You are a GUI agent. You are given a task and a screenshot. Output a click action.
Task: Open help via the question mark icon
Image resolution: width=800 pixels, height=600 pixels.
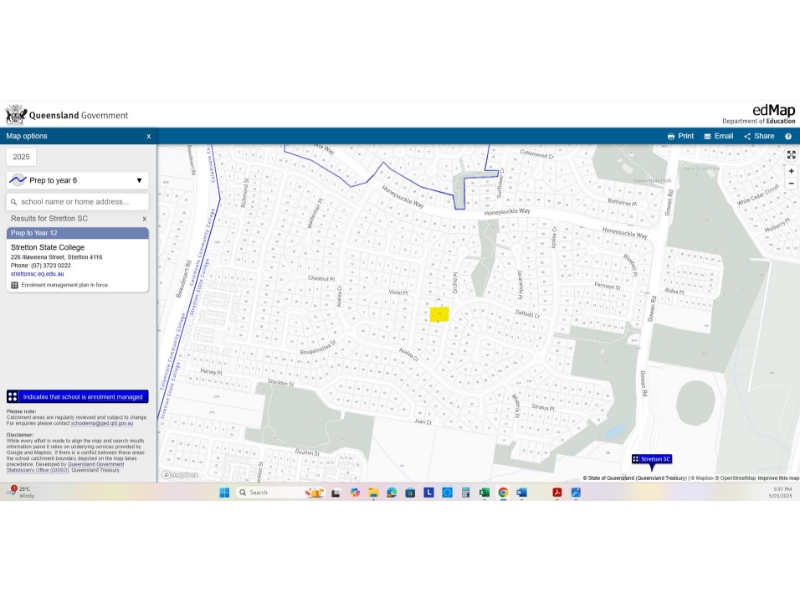788,136
